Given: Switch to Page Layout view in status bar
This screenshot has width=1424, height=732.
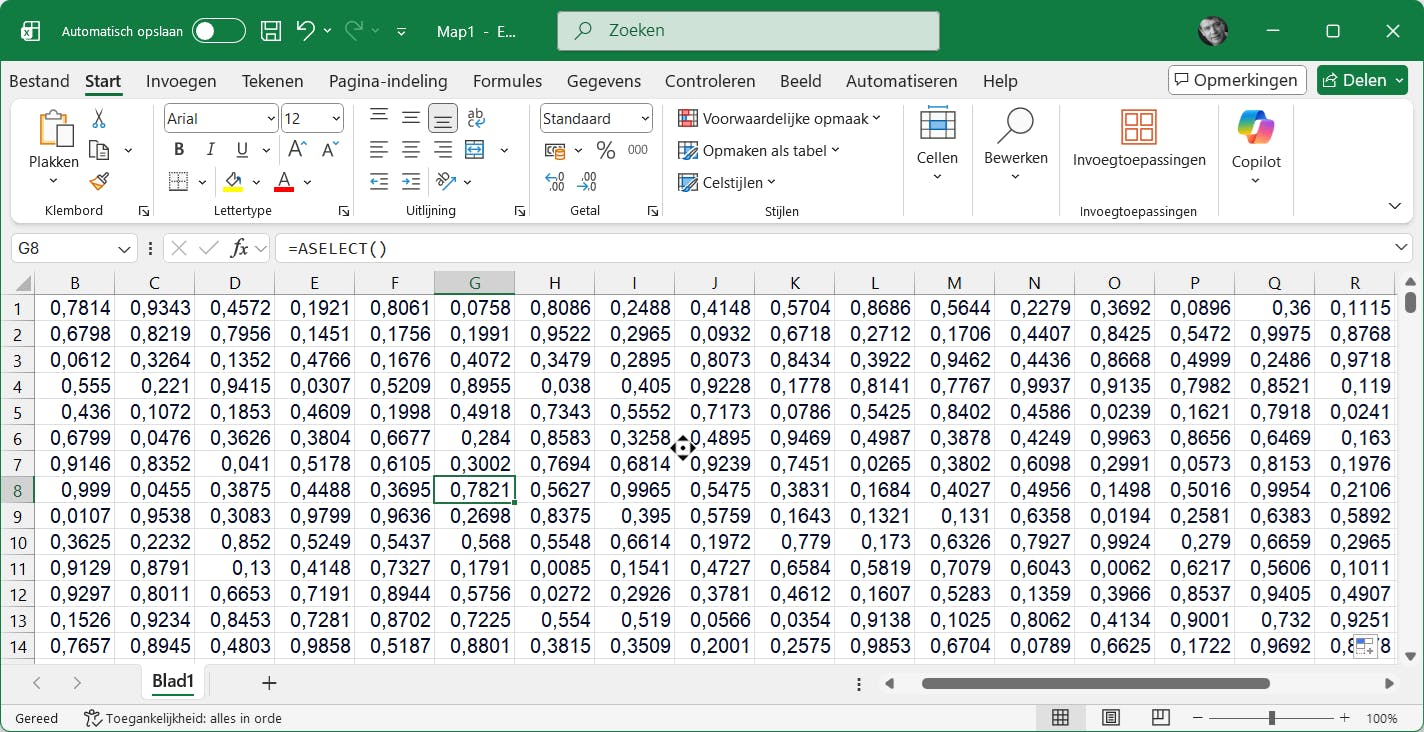Looking at the screenshot, I should (1110, 718).
